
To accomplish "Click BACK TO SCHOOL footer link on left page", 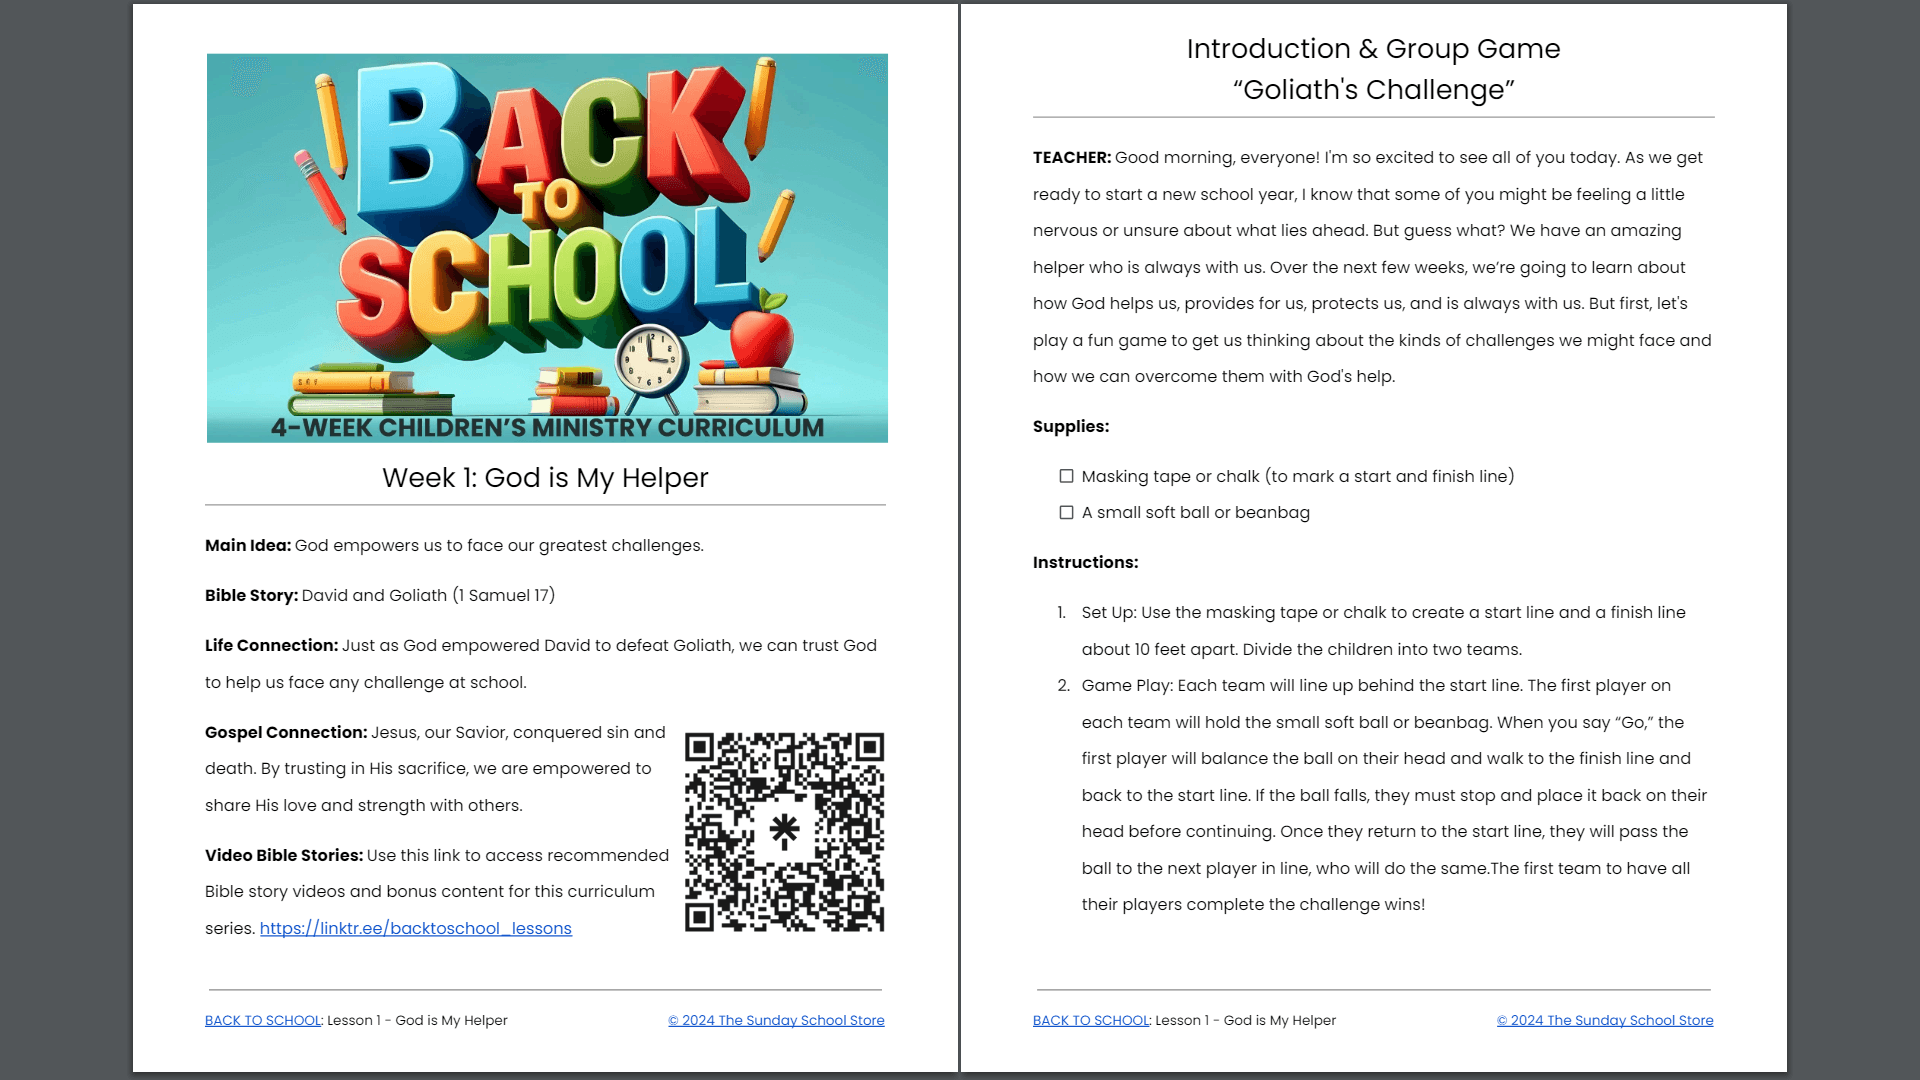I will pos(263,1020).
